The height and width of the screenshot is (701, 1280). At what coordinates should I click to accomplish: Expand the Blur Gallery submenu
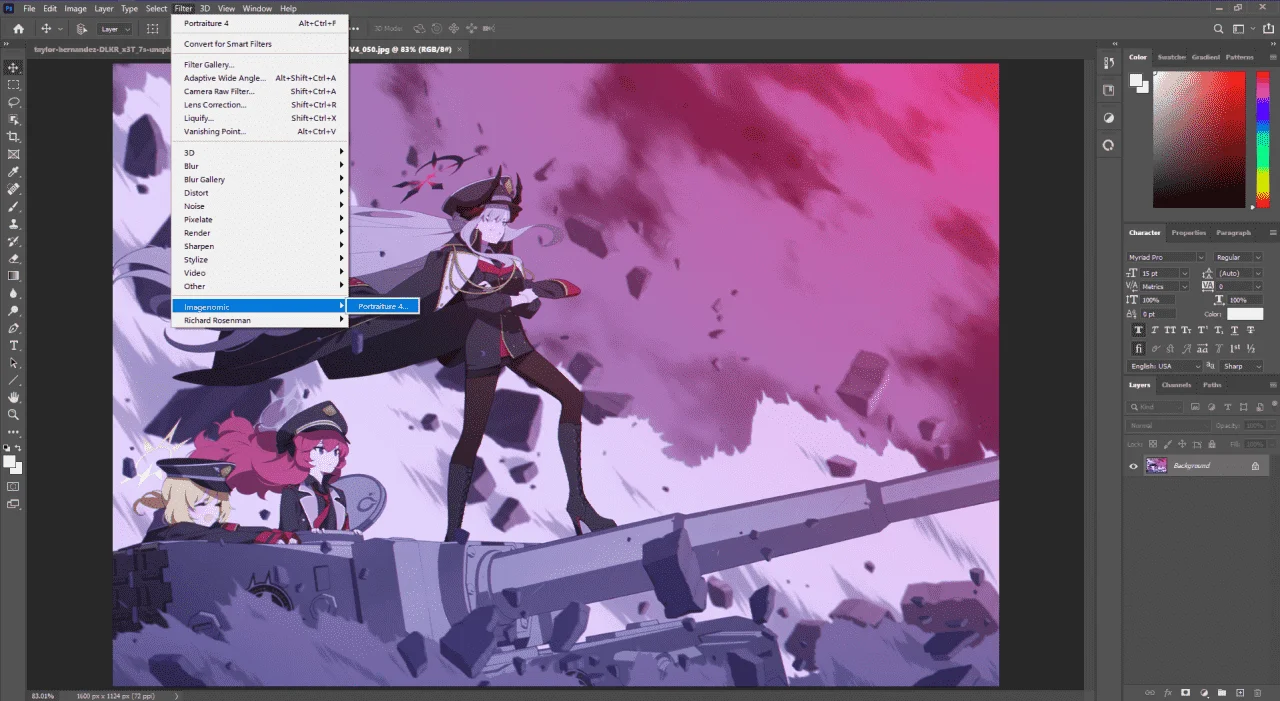click(x=259, y=179)
